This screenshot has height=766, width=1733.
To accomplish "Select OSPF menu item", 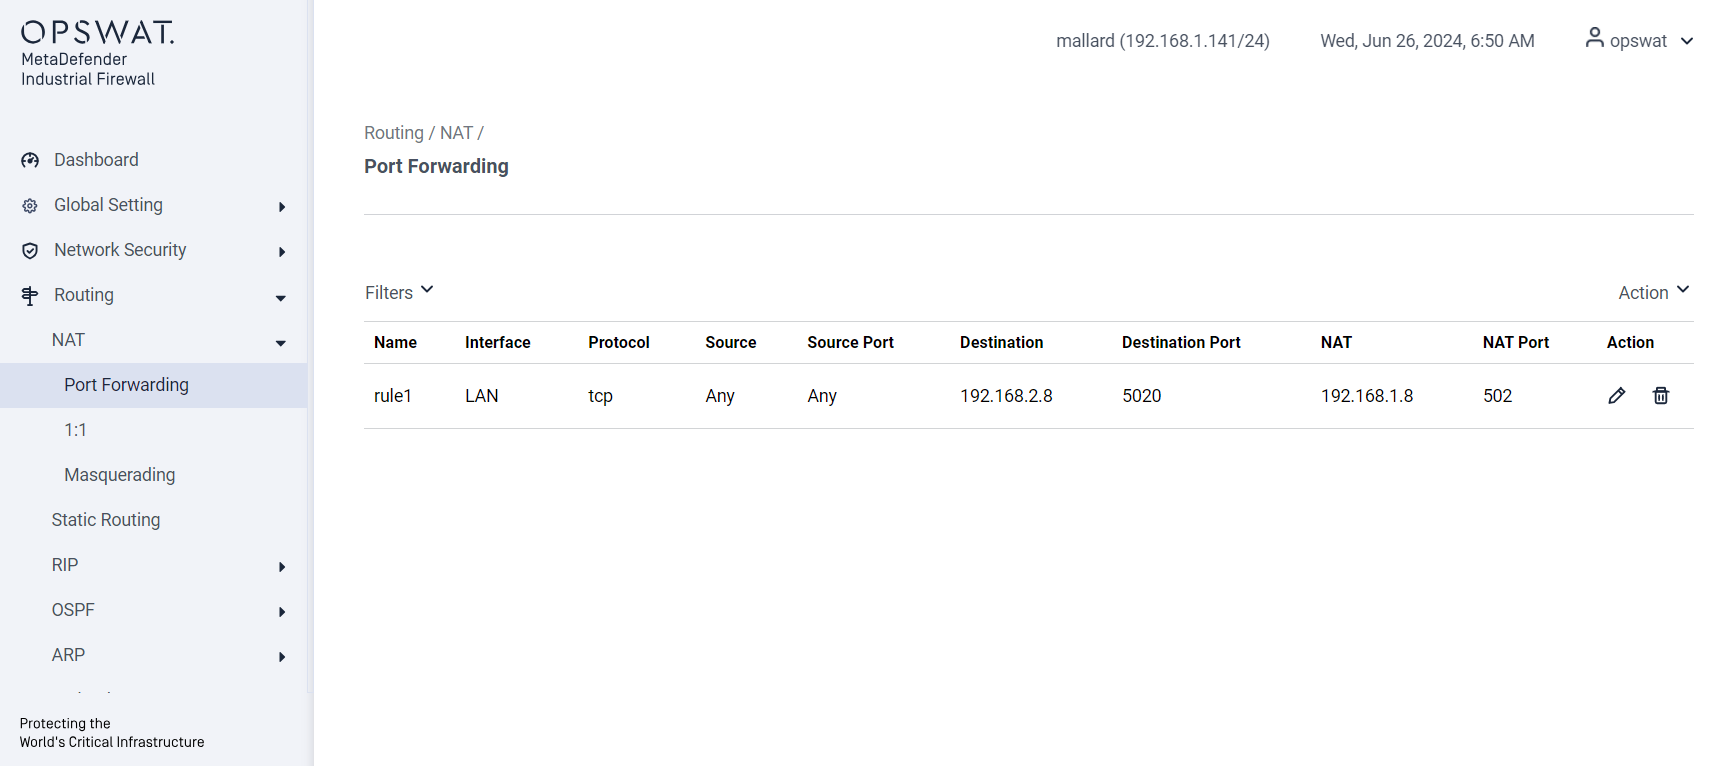I will pos(73,610).
